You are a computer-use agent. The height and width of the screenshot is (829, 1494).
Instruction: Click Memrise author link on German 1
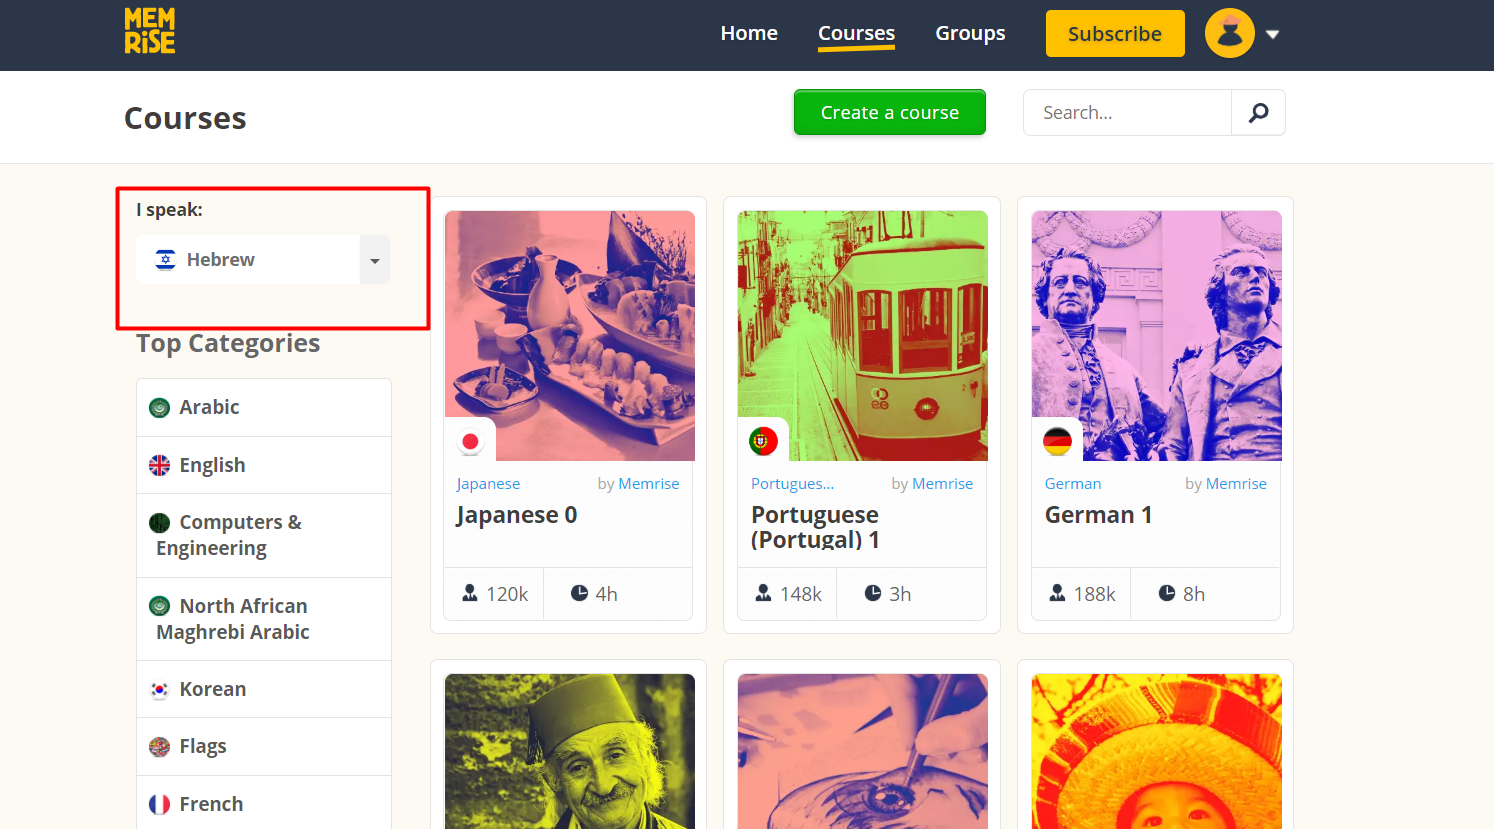1236,484
